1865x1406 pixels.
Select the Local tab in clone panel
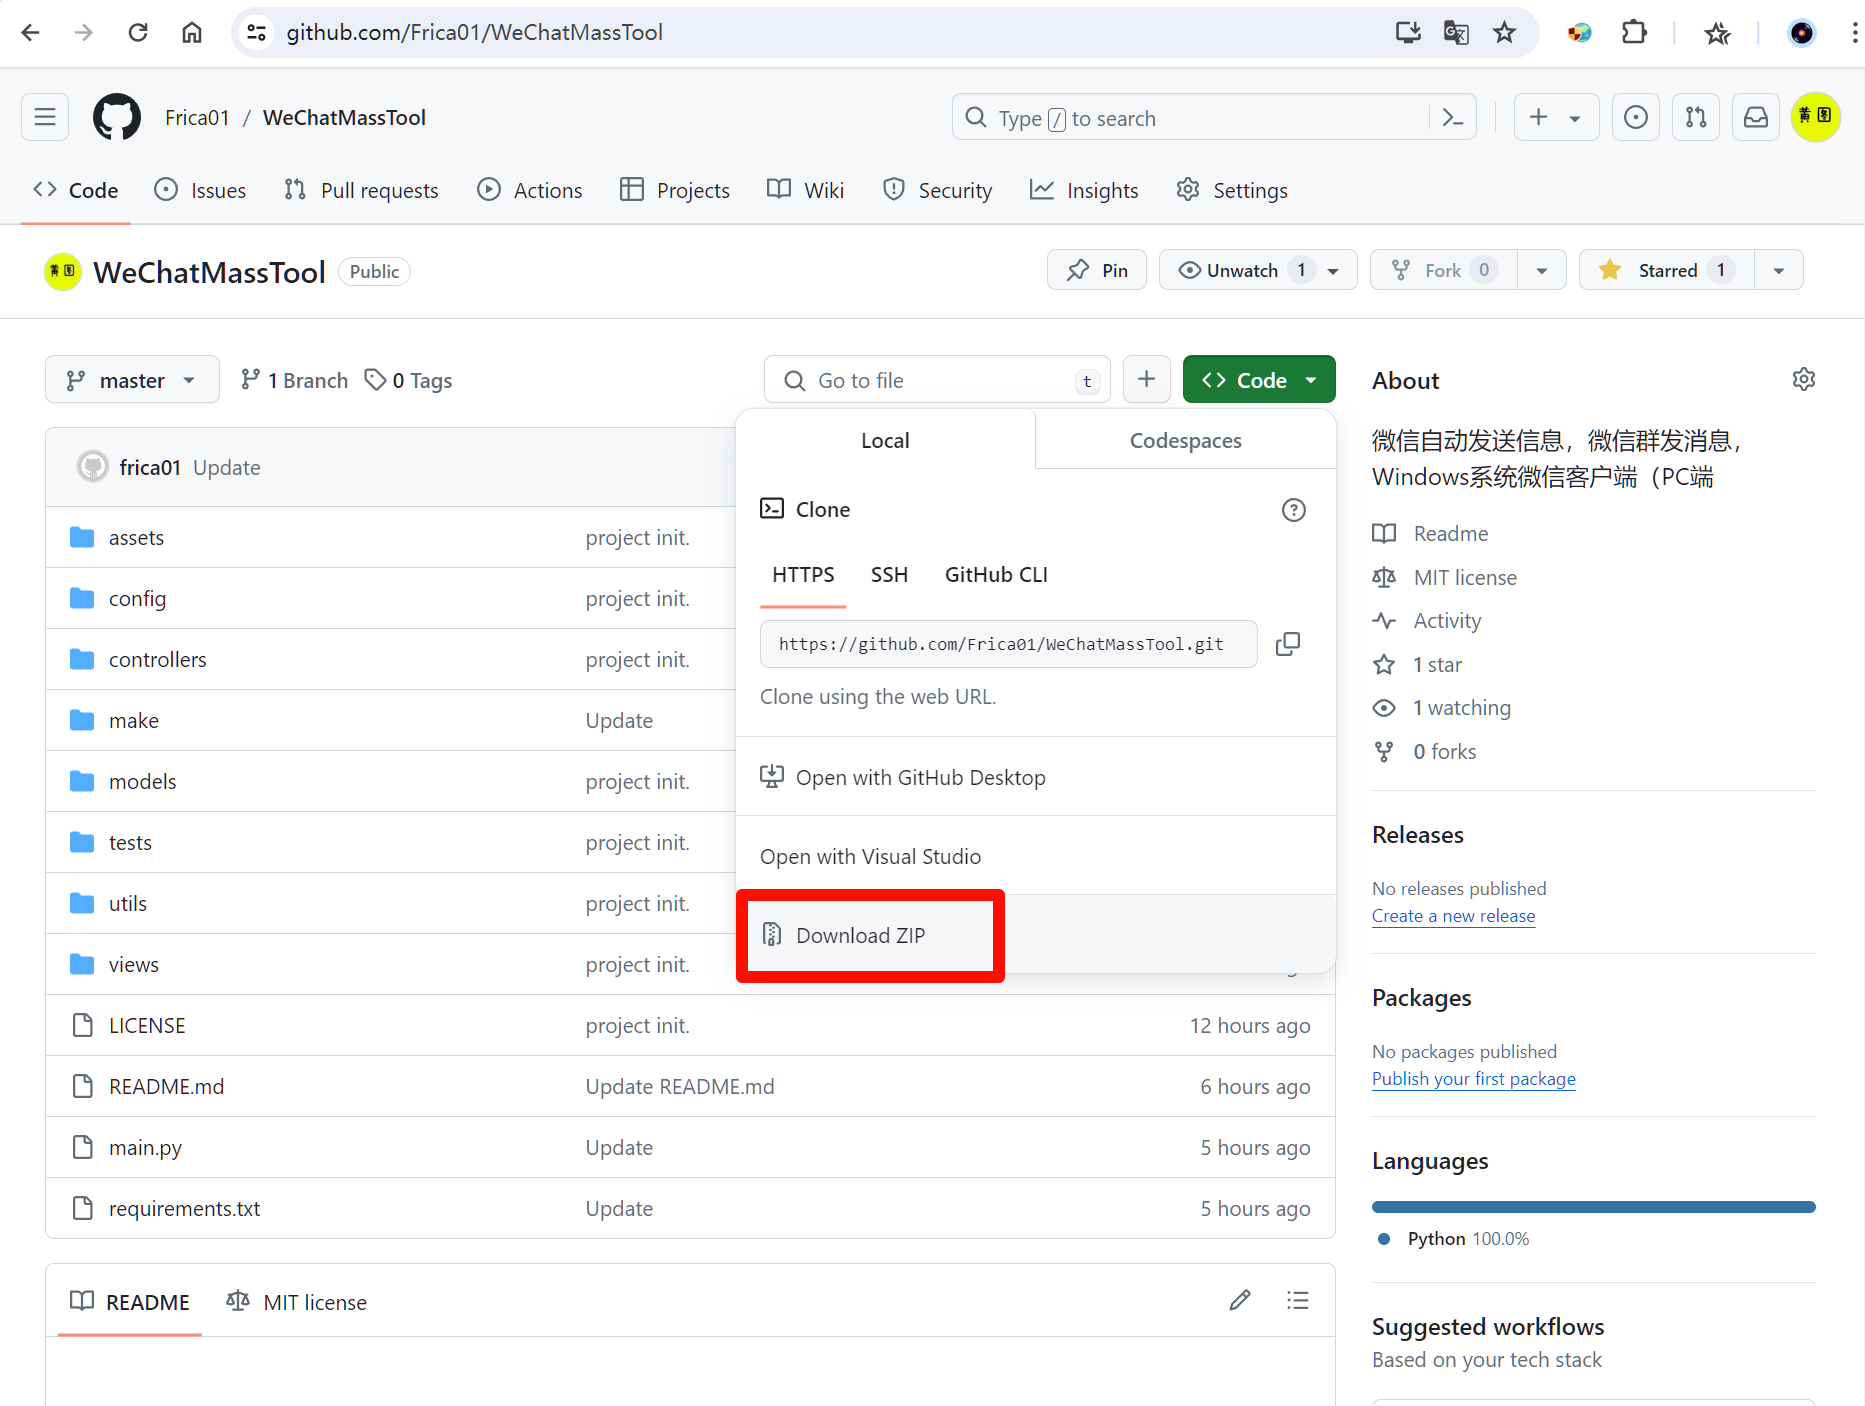885,441
